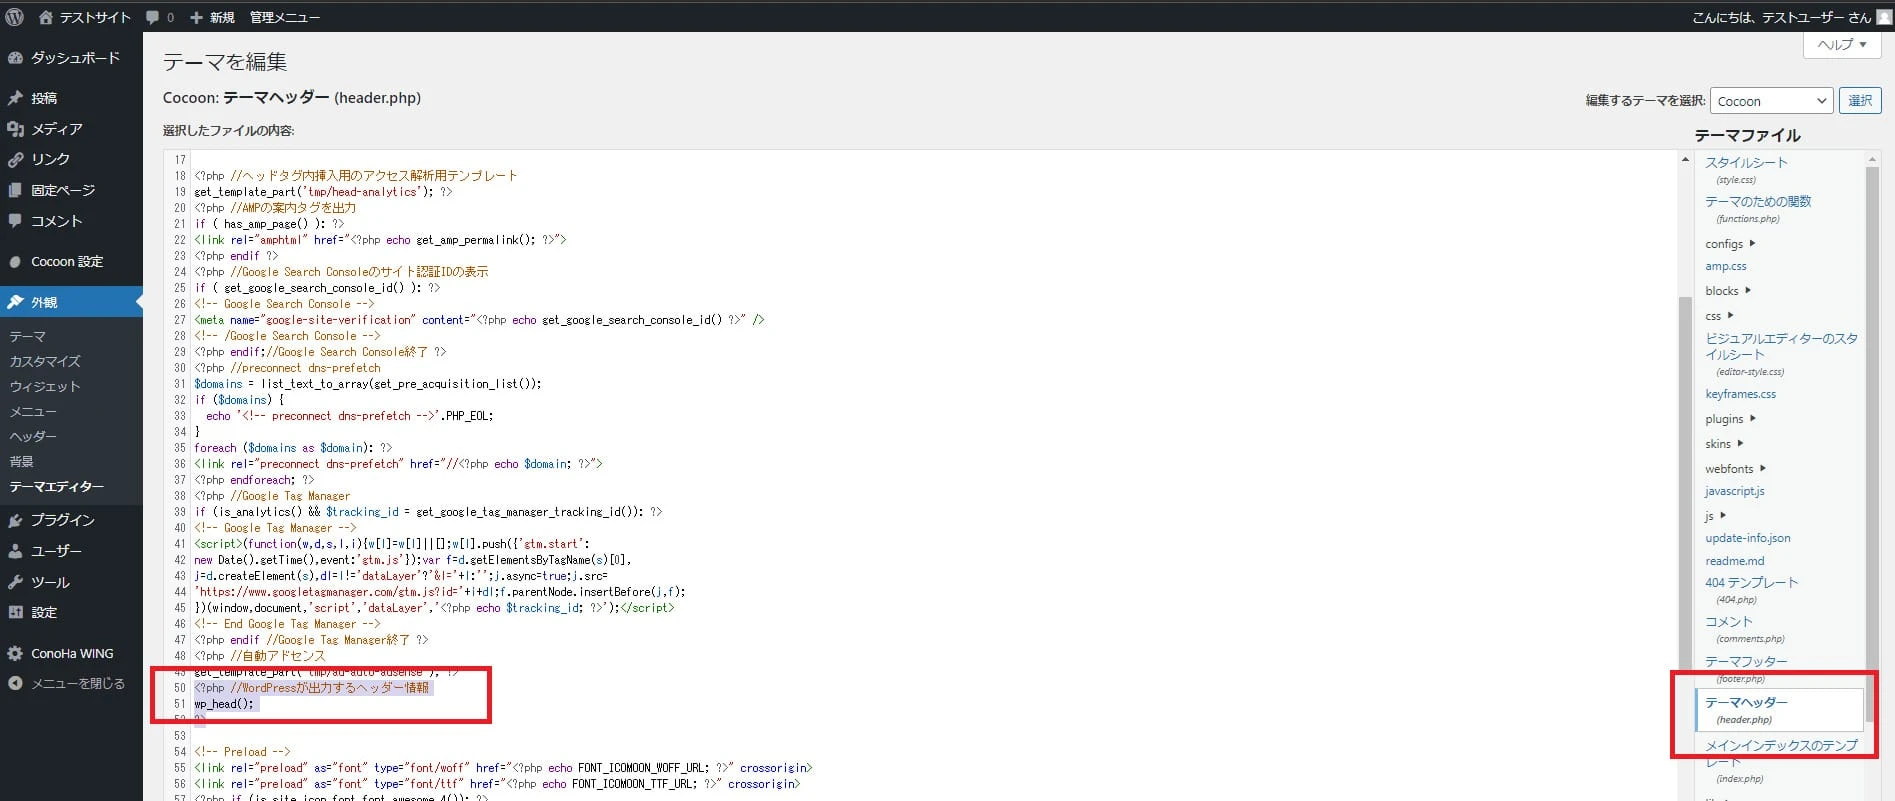
Task: Open the コメント (comments.php) file
Action: (x=1729, y=622)
